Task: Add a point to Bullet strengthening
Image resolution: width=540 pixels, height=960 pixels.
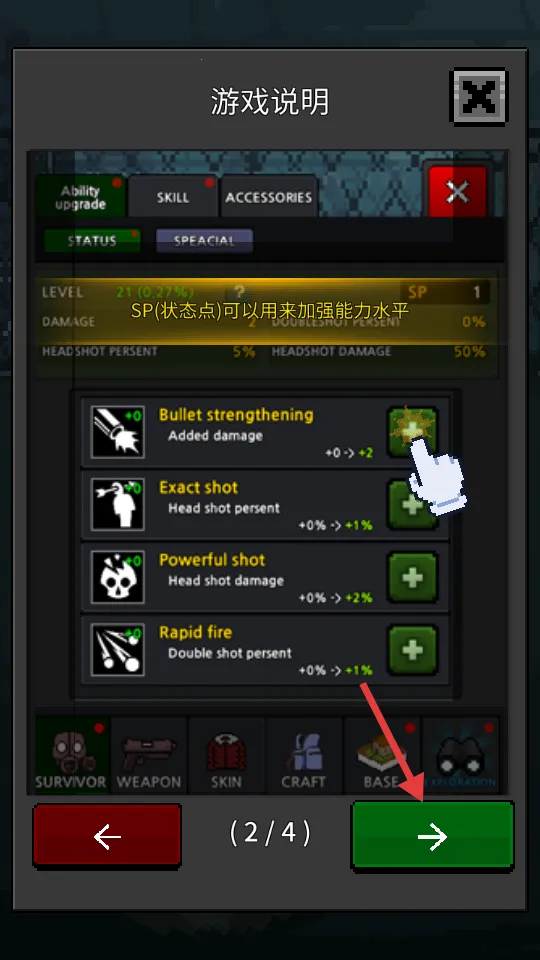Action: (x=413, y=432)
